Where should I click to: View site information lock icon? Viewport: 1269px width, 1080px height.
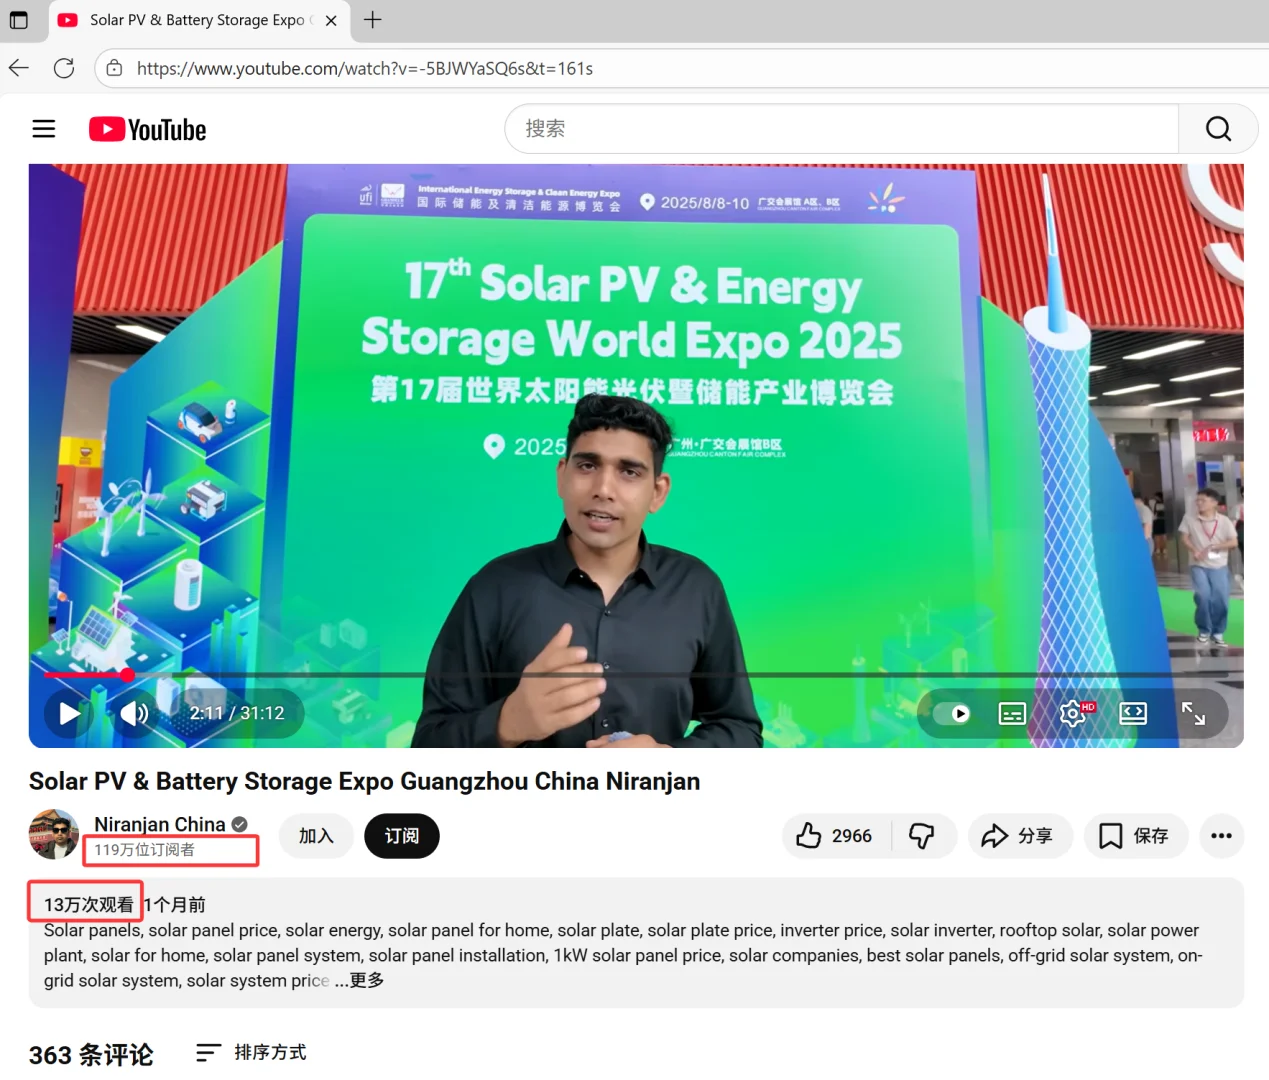tap(115, 68)
